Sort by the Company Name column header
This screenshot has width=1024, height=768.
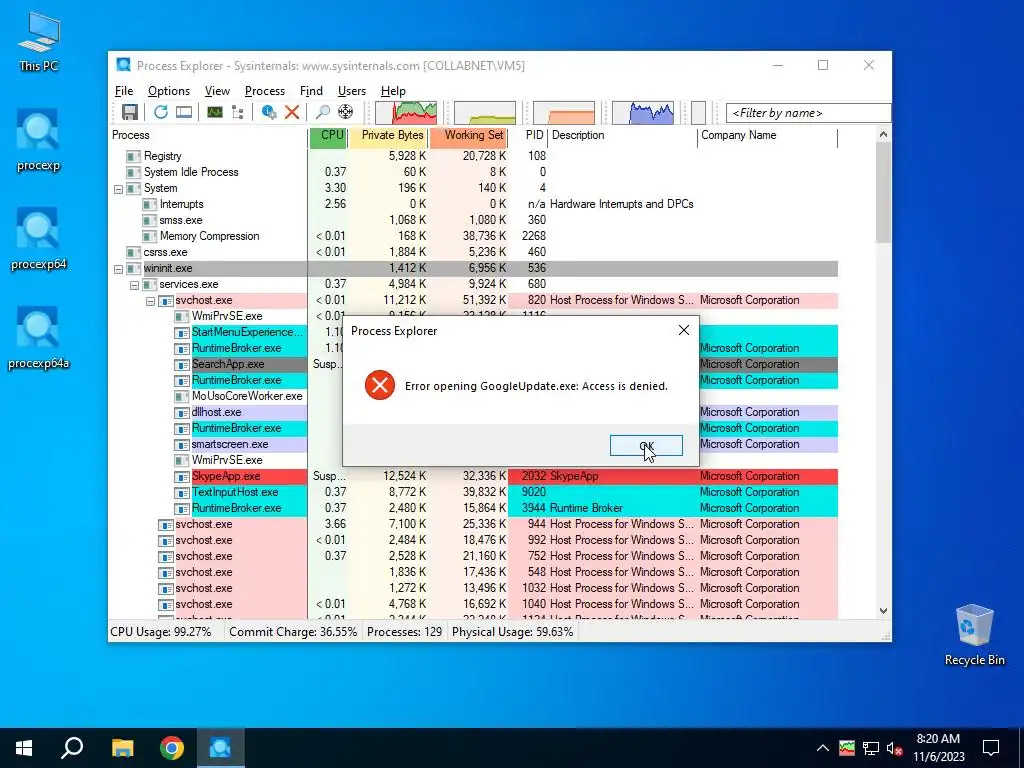(768, 135)
